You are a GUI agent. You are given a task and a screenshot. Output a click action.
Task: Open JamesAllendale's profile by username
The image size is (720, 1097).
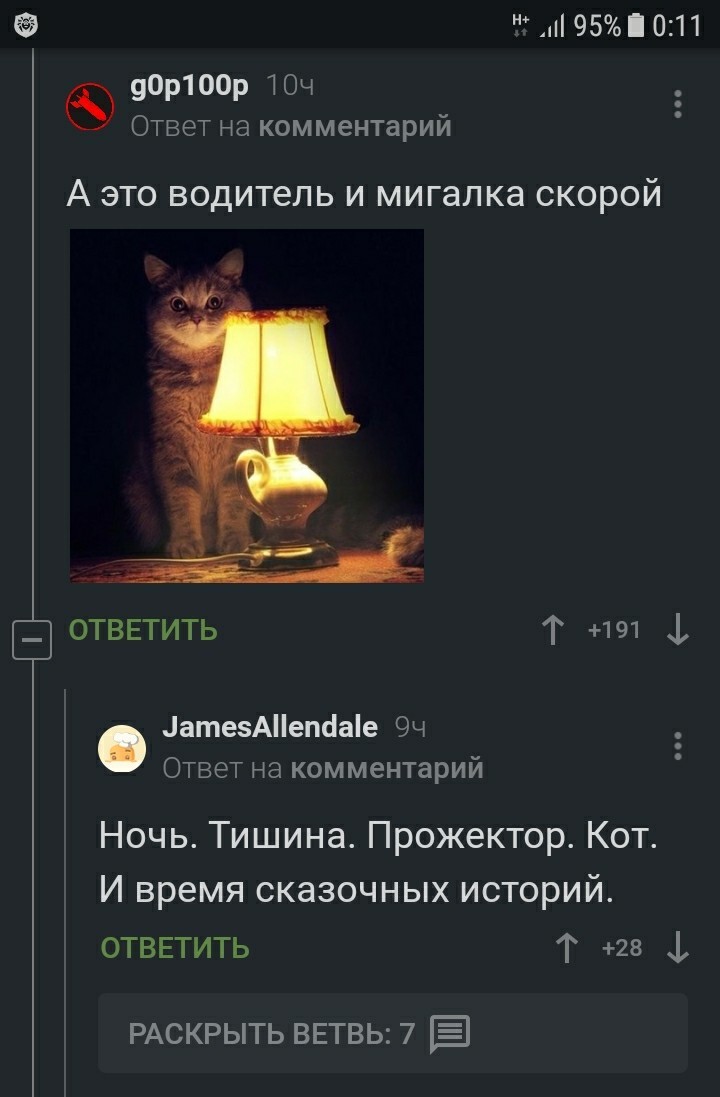pyautogui.click(x=270, y=727)
